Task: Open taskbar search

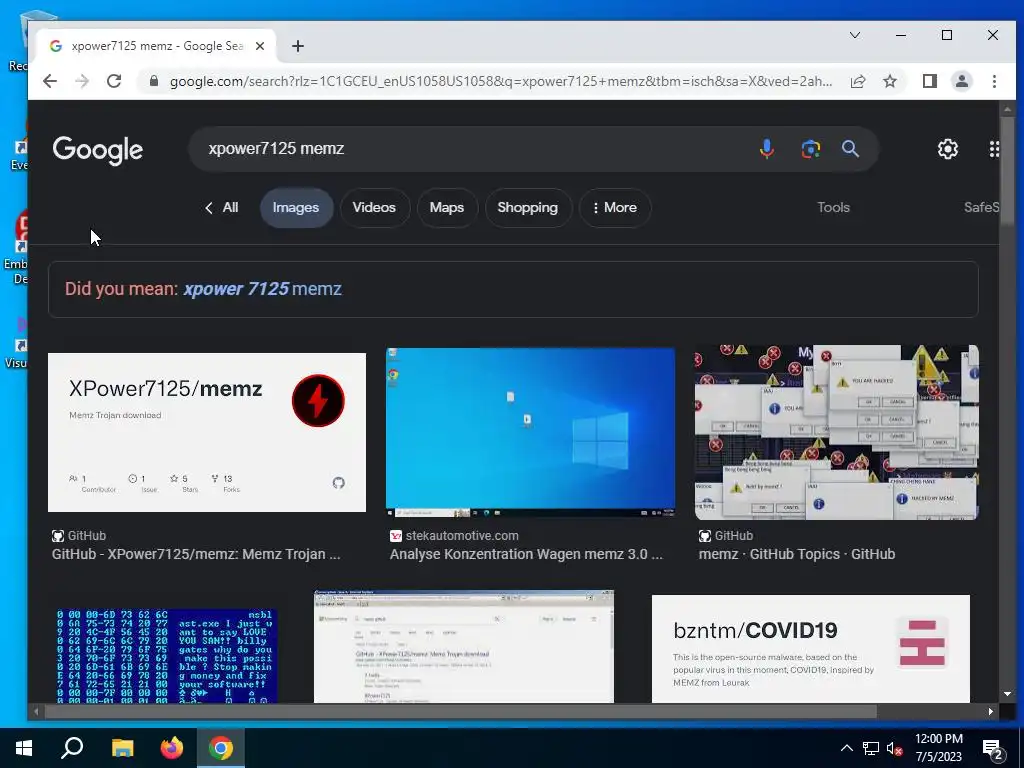Action: coord(72,748)
